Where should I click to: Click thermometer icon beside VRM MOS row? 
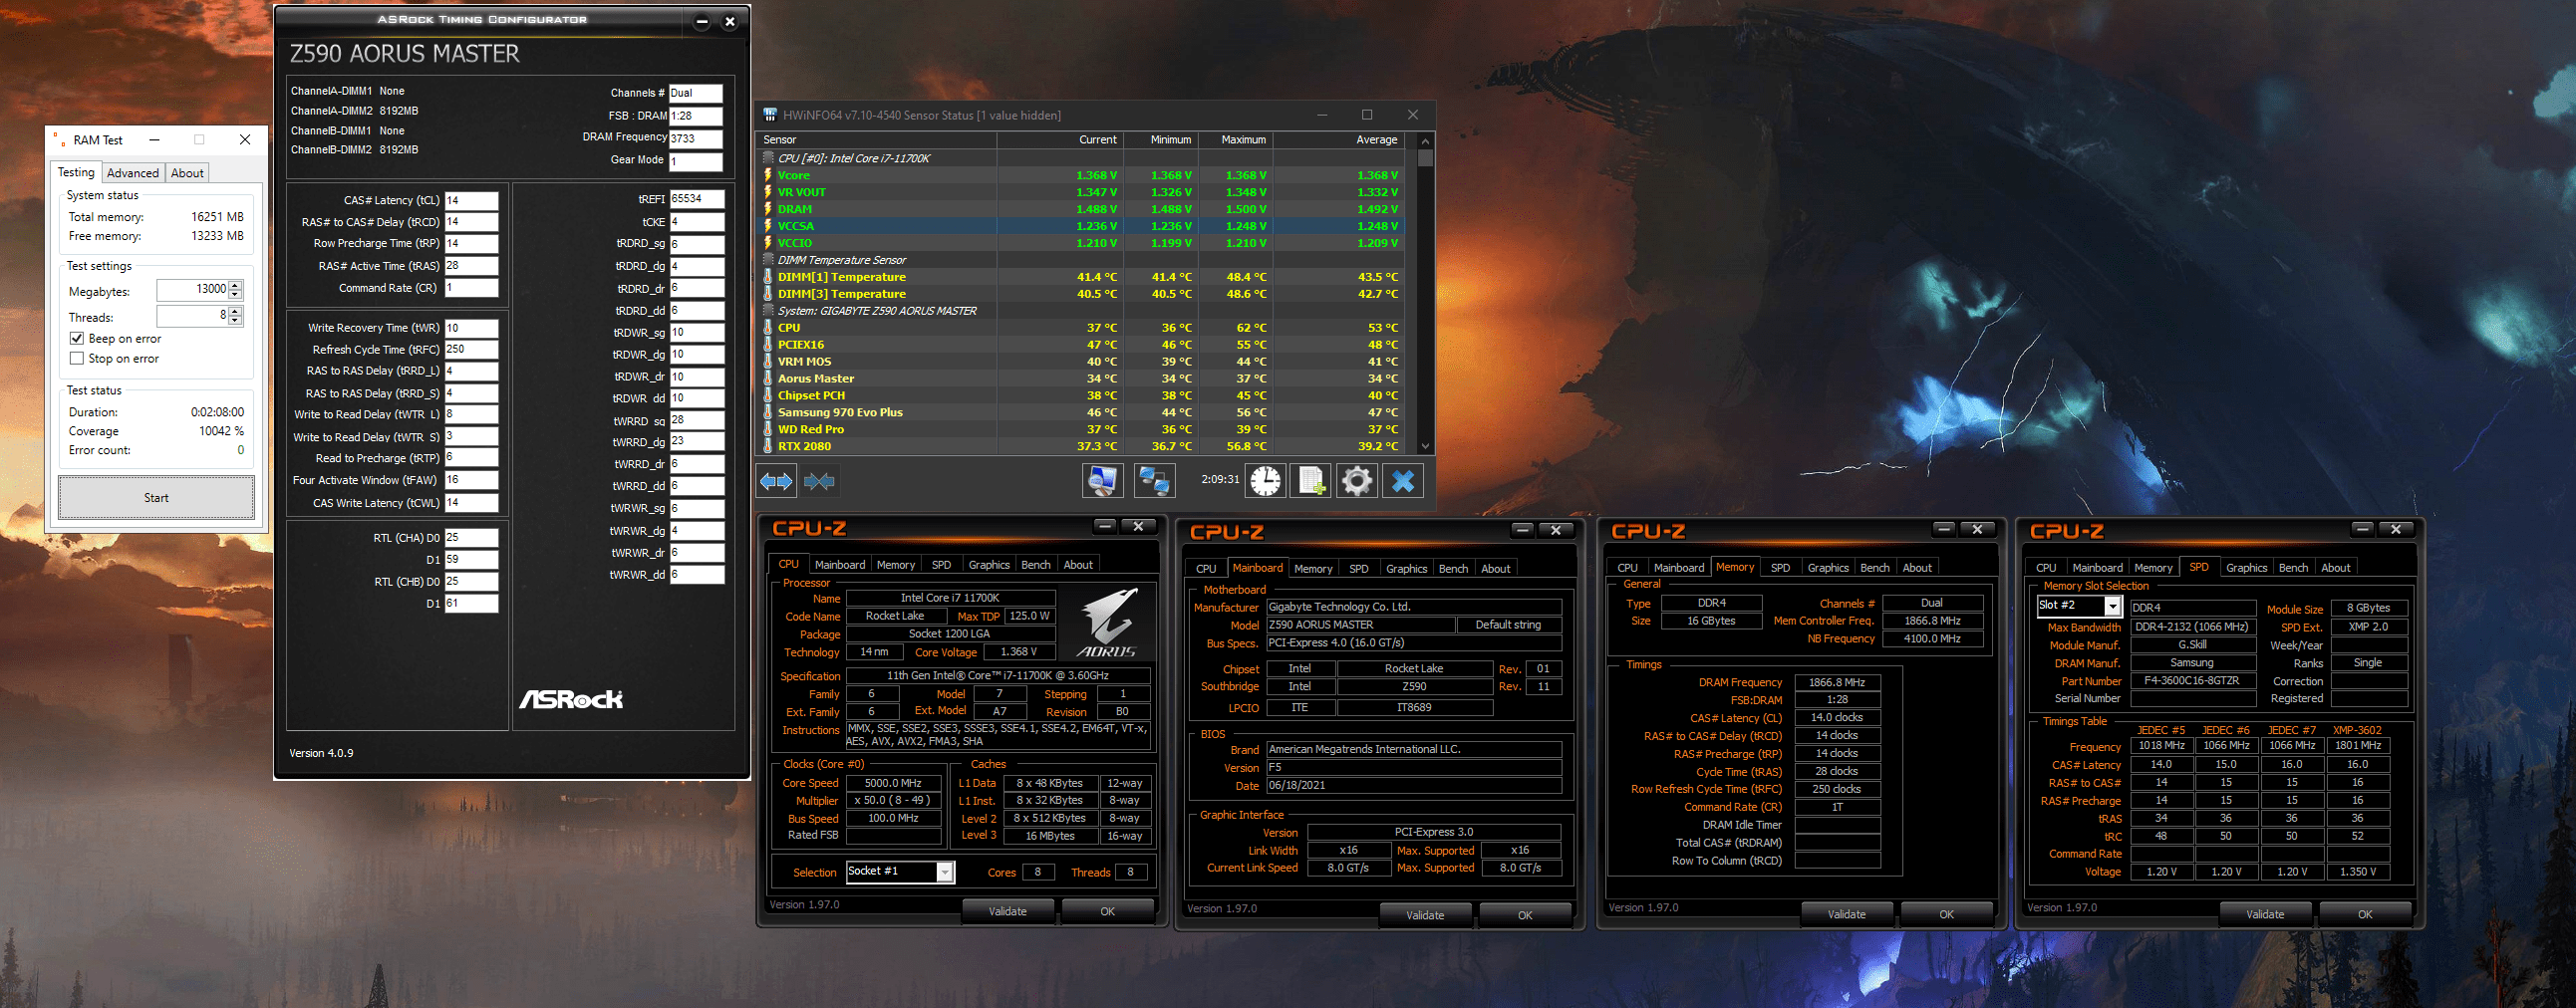pyautogui.click(x=768, y=361)
